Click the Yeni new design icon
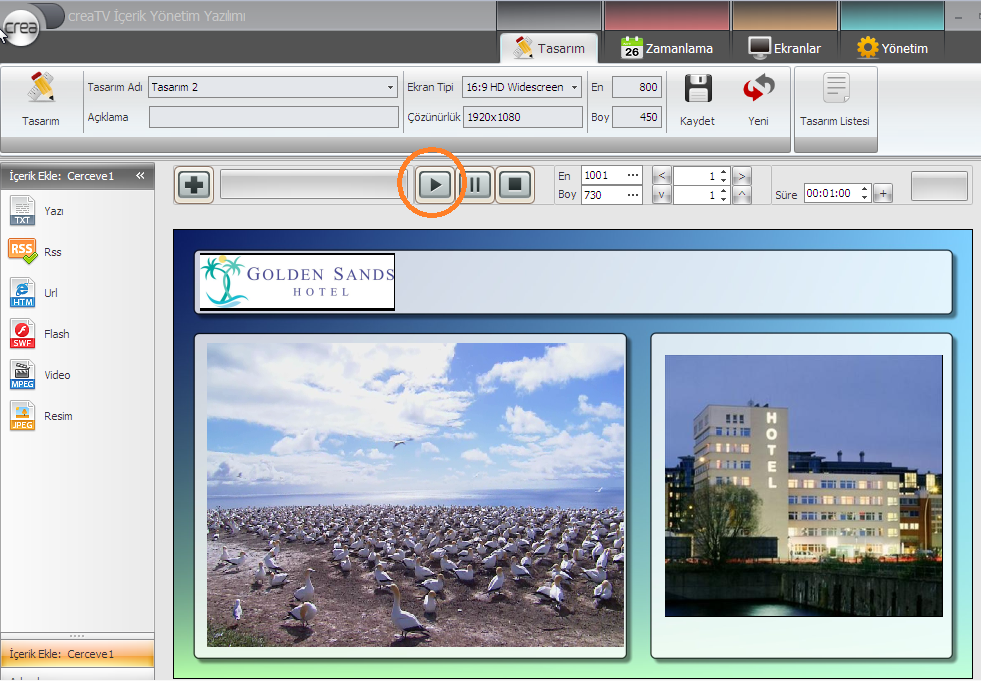The image size is (981, 681). tap(758, 90)
